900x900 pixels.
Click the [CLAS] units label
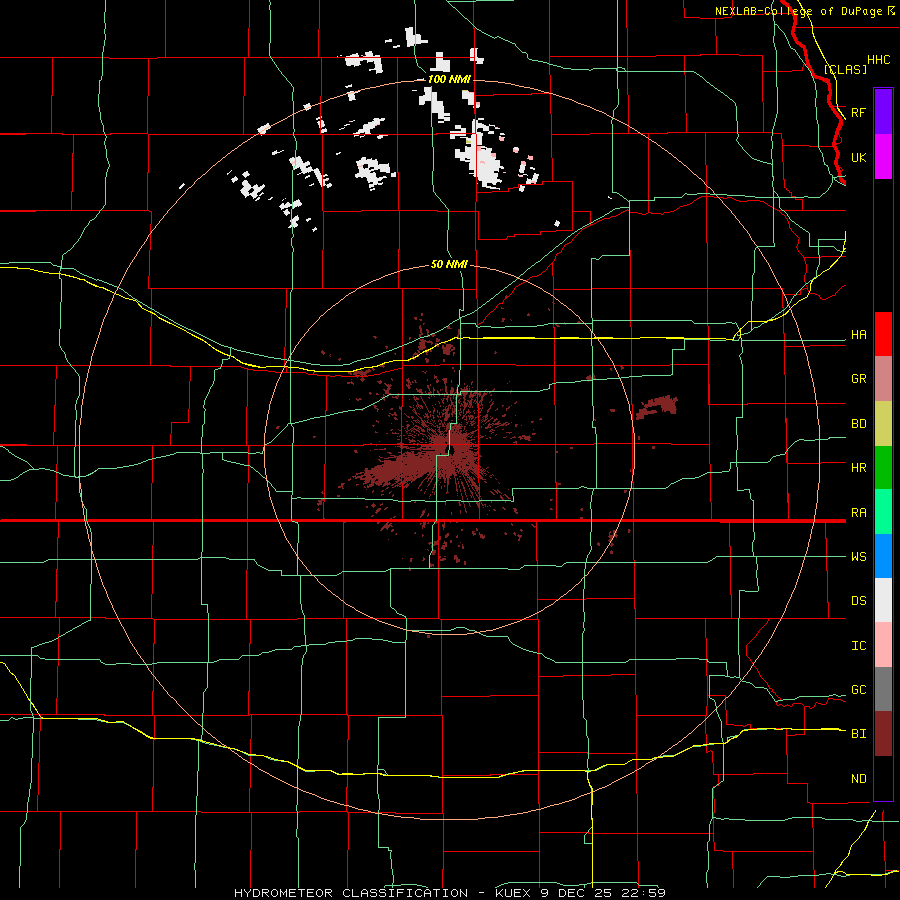(845, 69)
